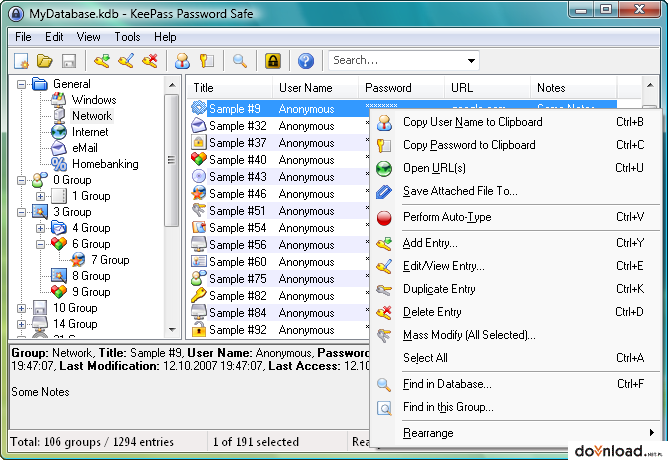Click the group tree scroll down arrow
This screenshot has width=668, height=460.
point(172,330)
